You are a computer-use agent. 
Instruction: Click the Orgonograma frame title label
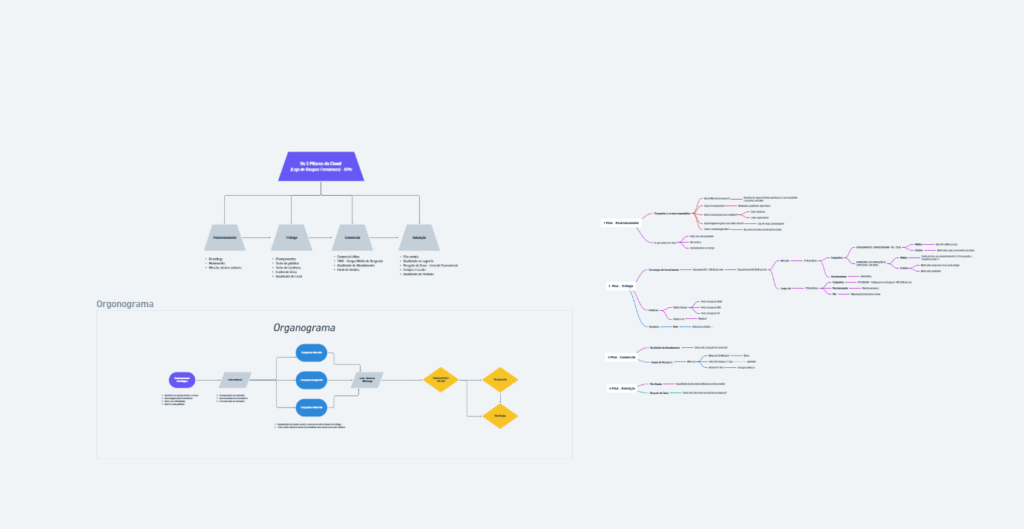pos(125,304)
